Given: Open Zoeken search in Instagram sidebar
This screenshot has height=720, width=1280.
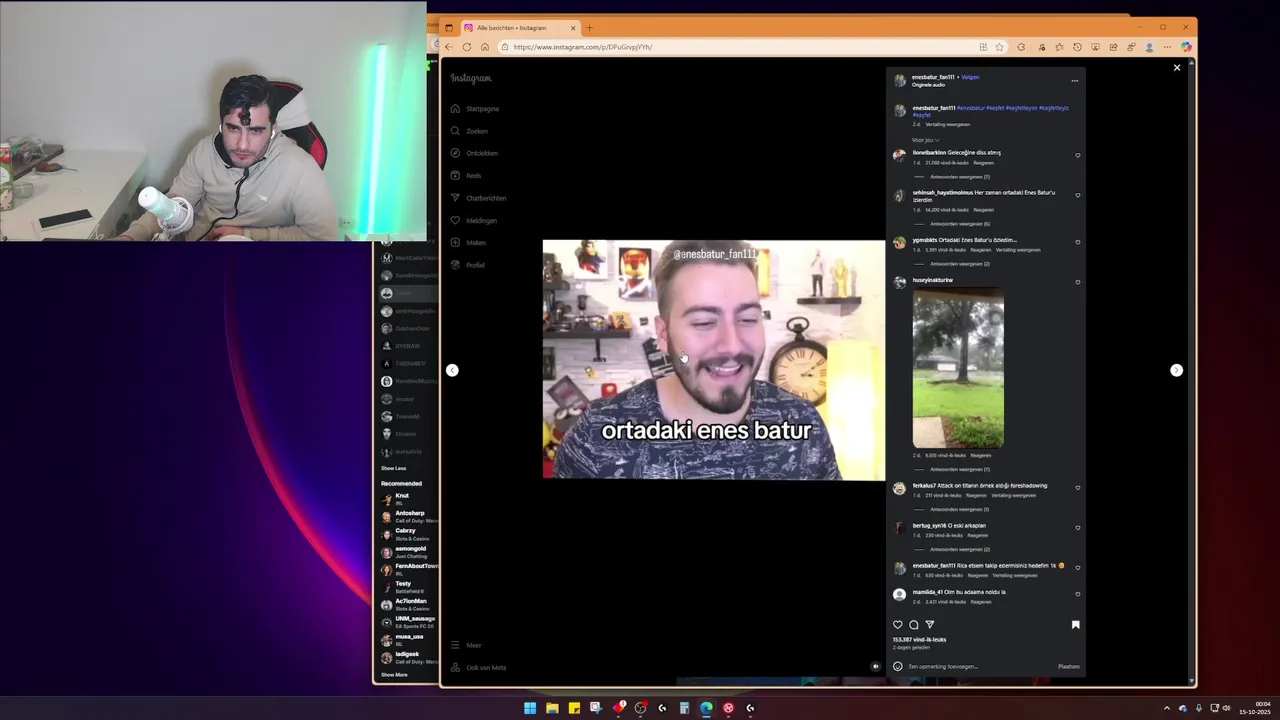Looking at the screenshot, I should point(469,131).
